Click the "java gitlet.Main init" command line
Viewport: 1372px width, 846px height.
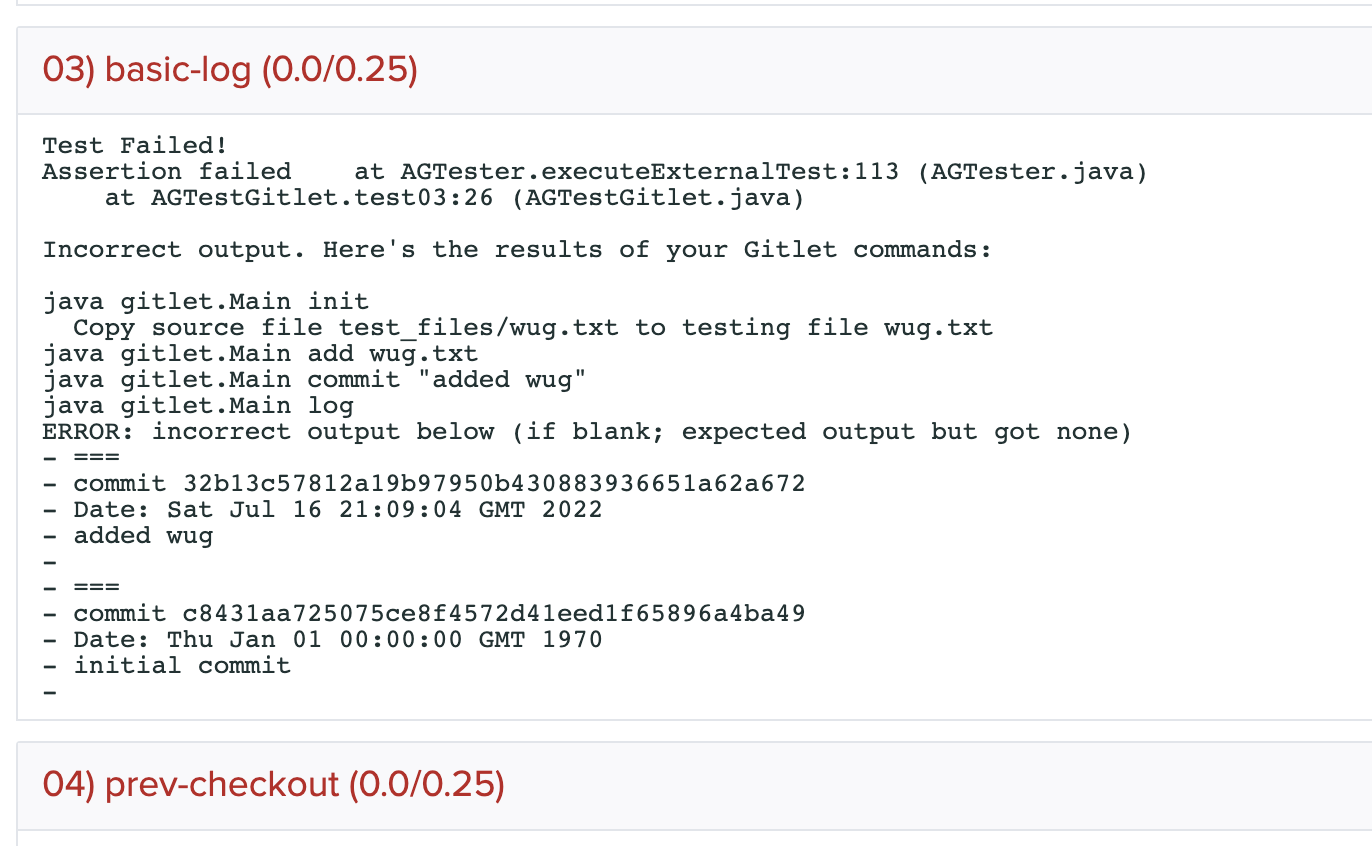pos(205,301)
